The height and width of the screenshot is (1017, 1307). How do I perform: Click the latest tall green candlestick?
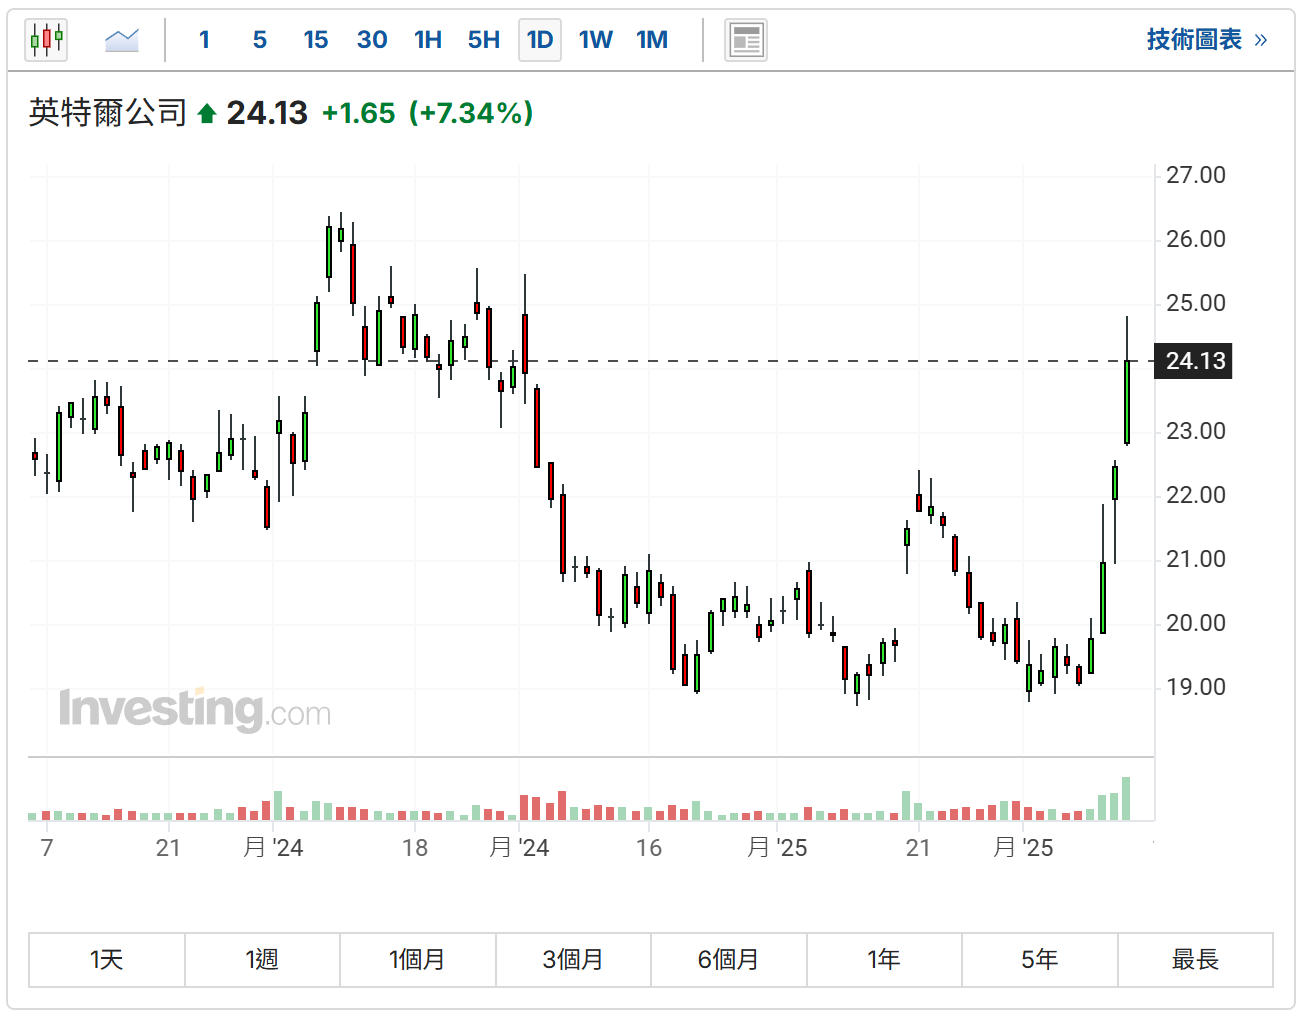(x=1127, y=402)
